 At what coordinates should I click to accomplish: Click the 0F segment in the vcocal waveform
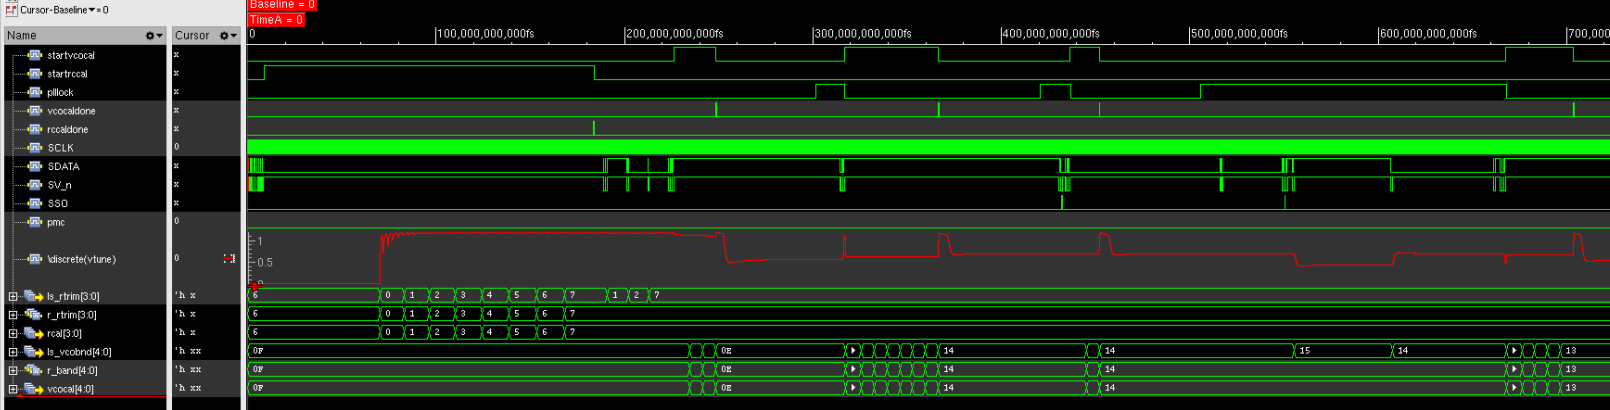pos(468,388)
